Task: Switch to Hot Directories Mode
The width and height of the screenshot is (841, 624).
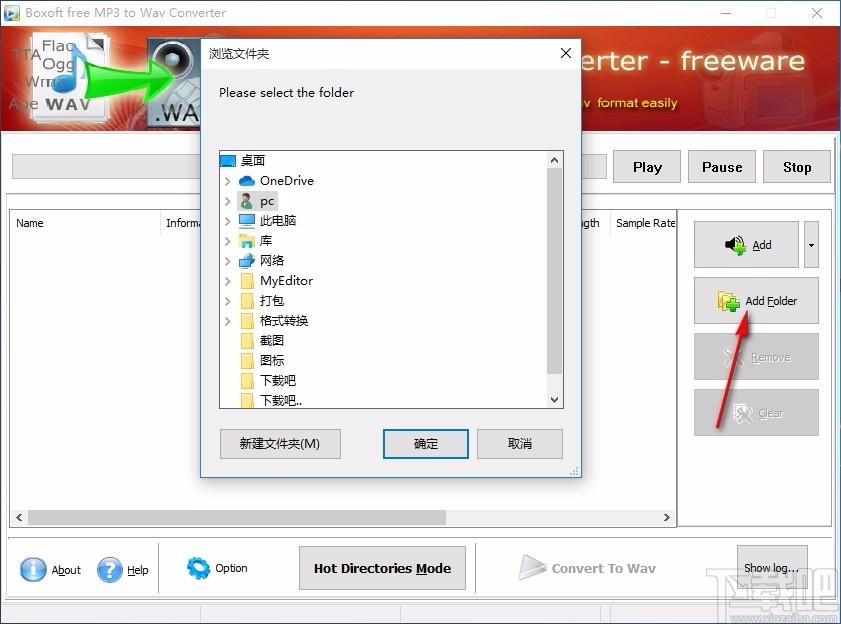Action: pyautogui.click(x=382, y=568)
